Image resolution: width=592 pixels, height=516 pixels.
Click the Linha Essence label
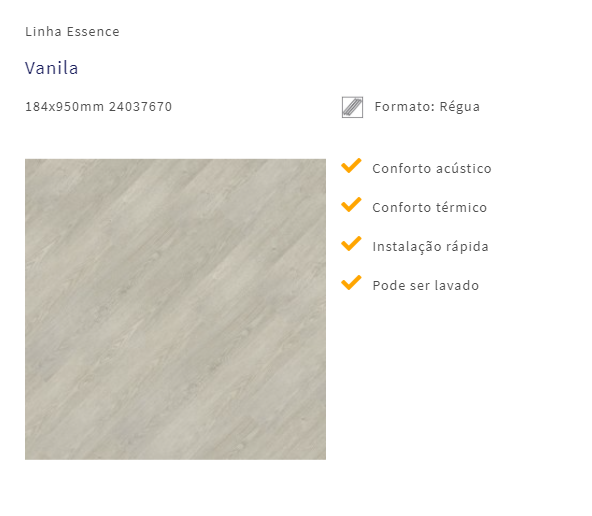(72, 31)
